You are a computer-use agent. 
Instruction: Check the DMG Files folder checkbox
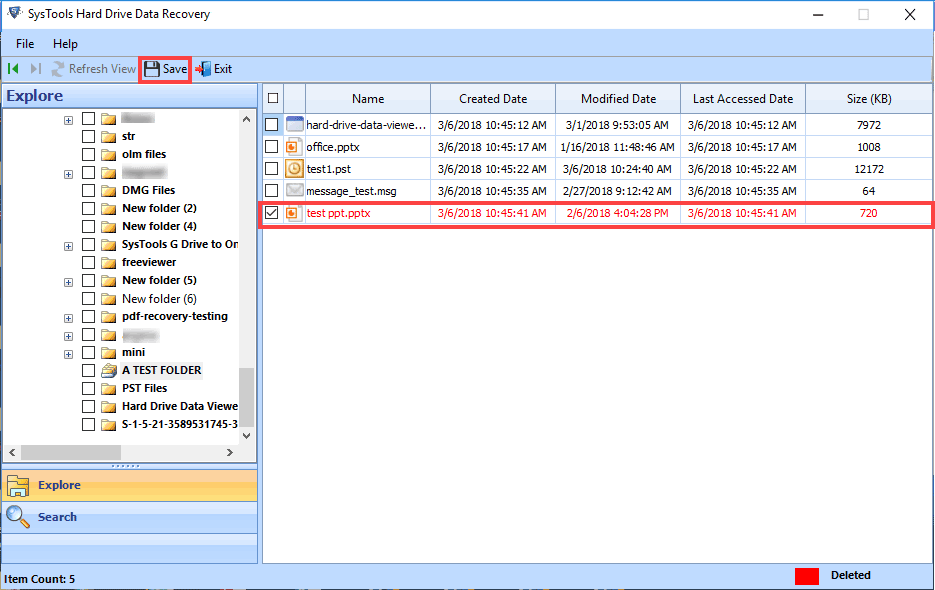[88, 190]
